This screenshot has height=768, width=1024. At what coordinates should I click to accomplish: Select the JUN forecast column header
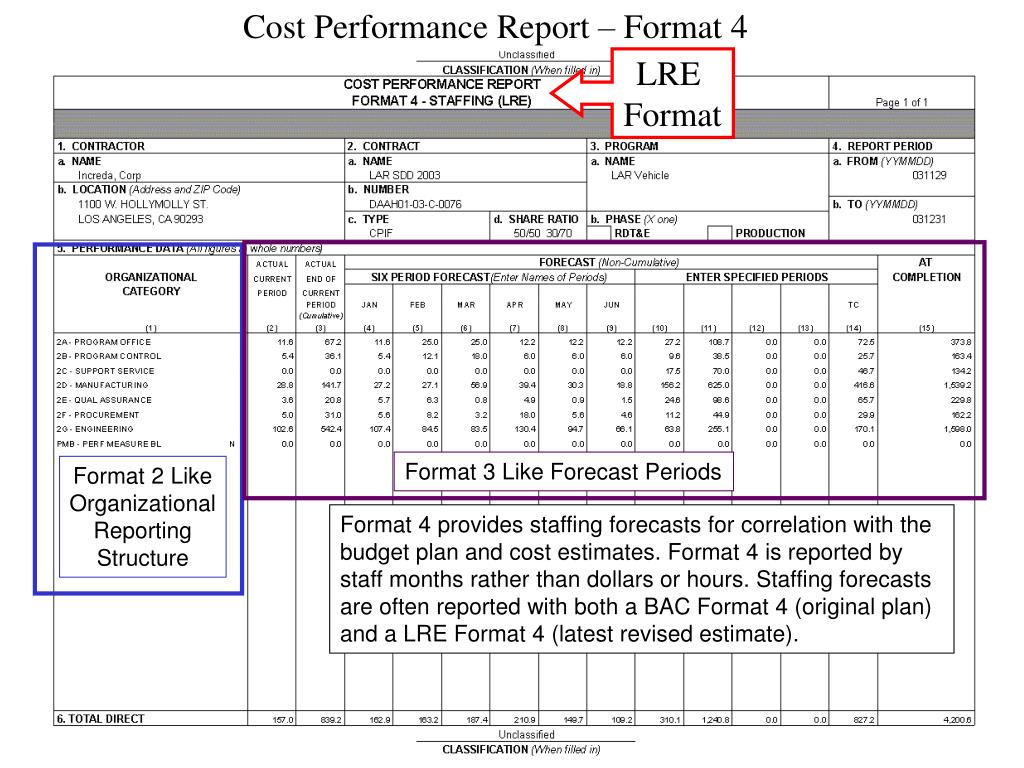coord(612,305)
